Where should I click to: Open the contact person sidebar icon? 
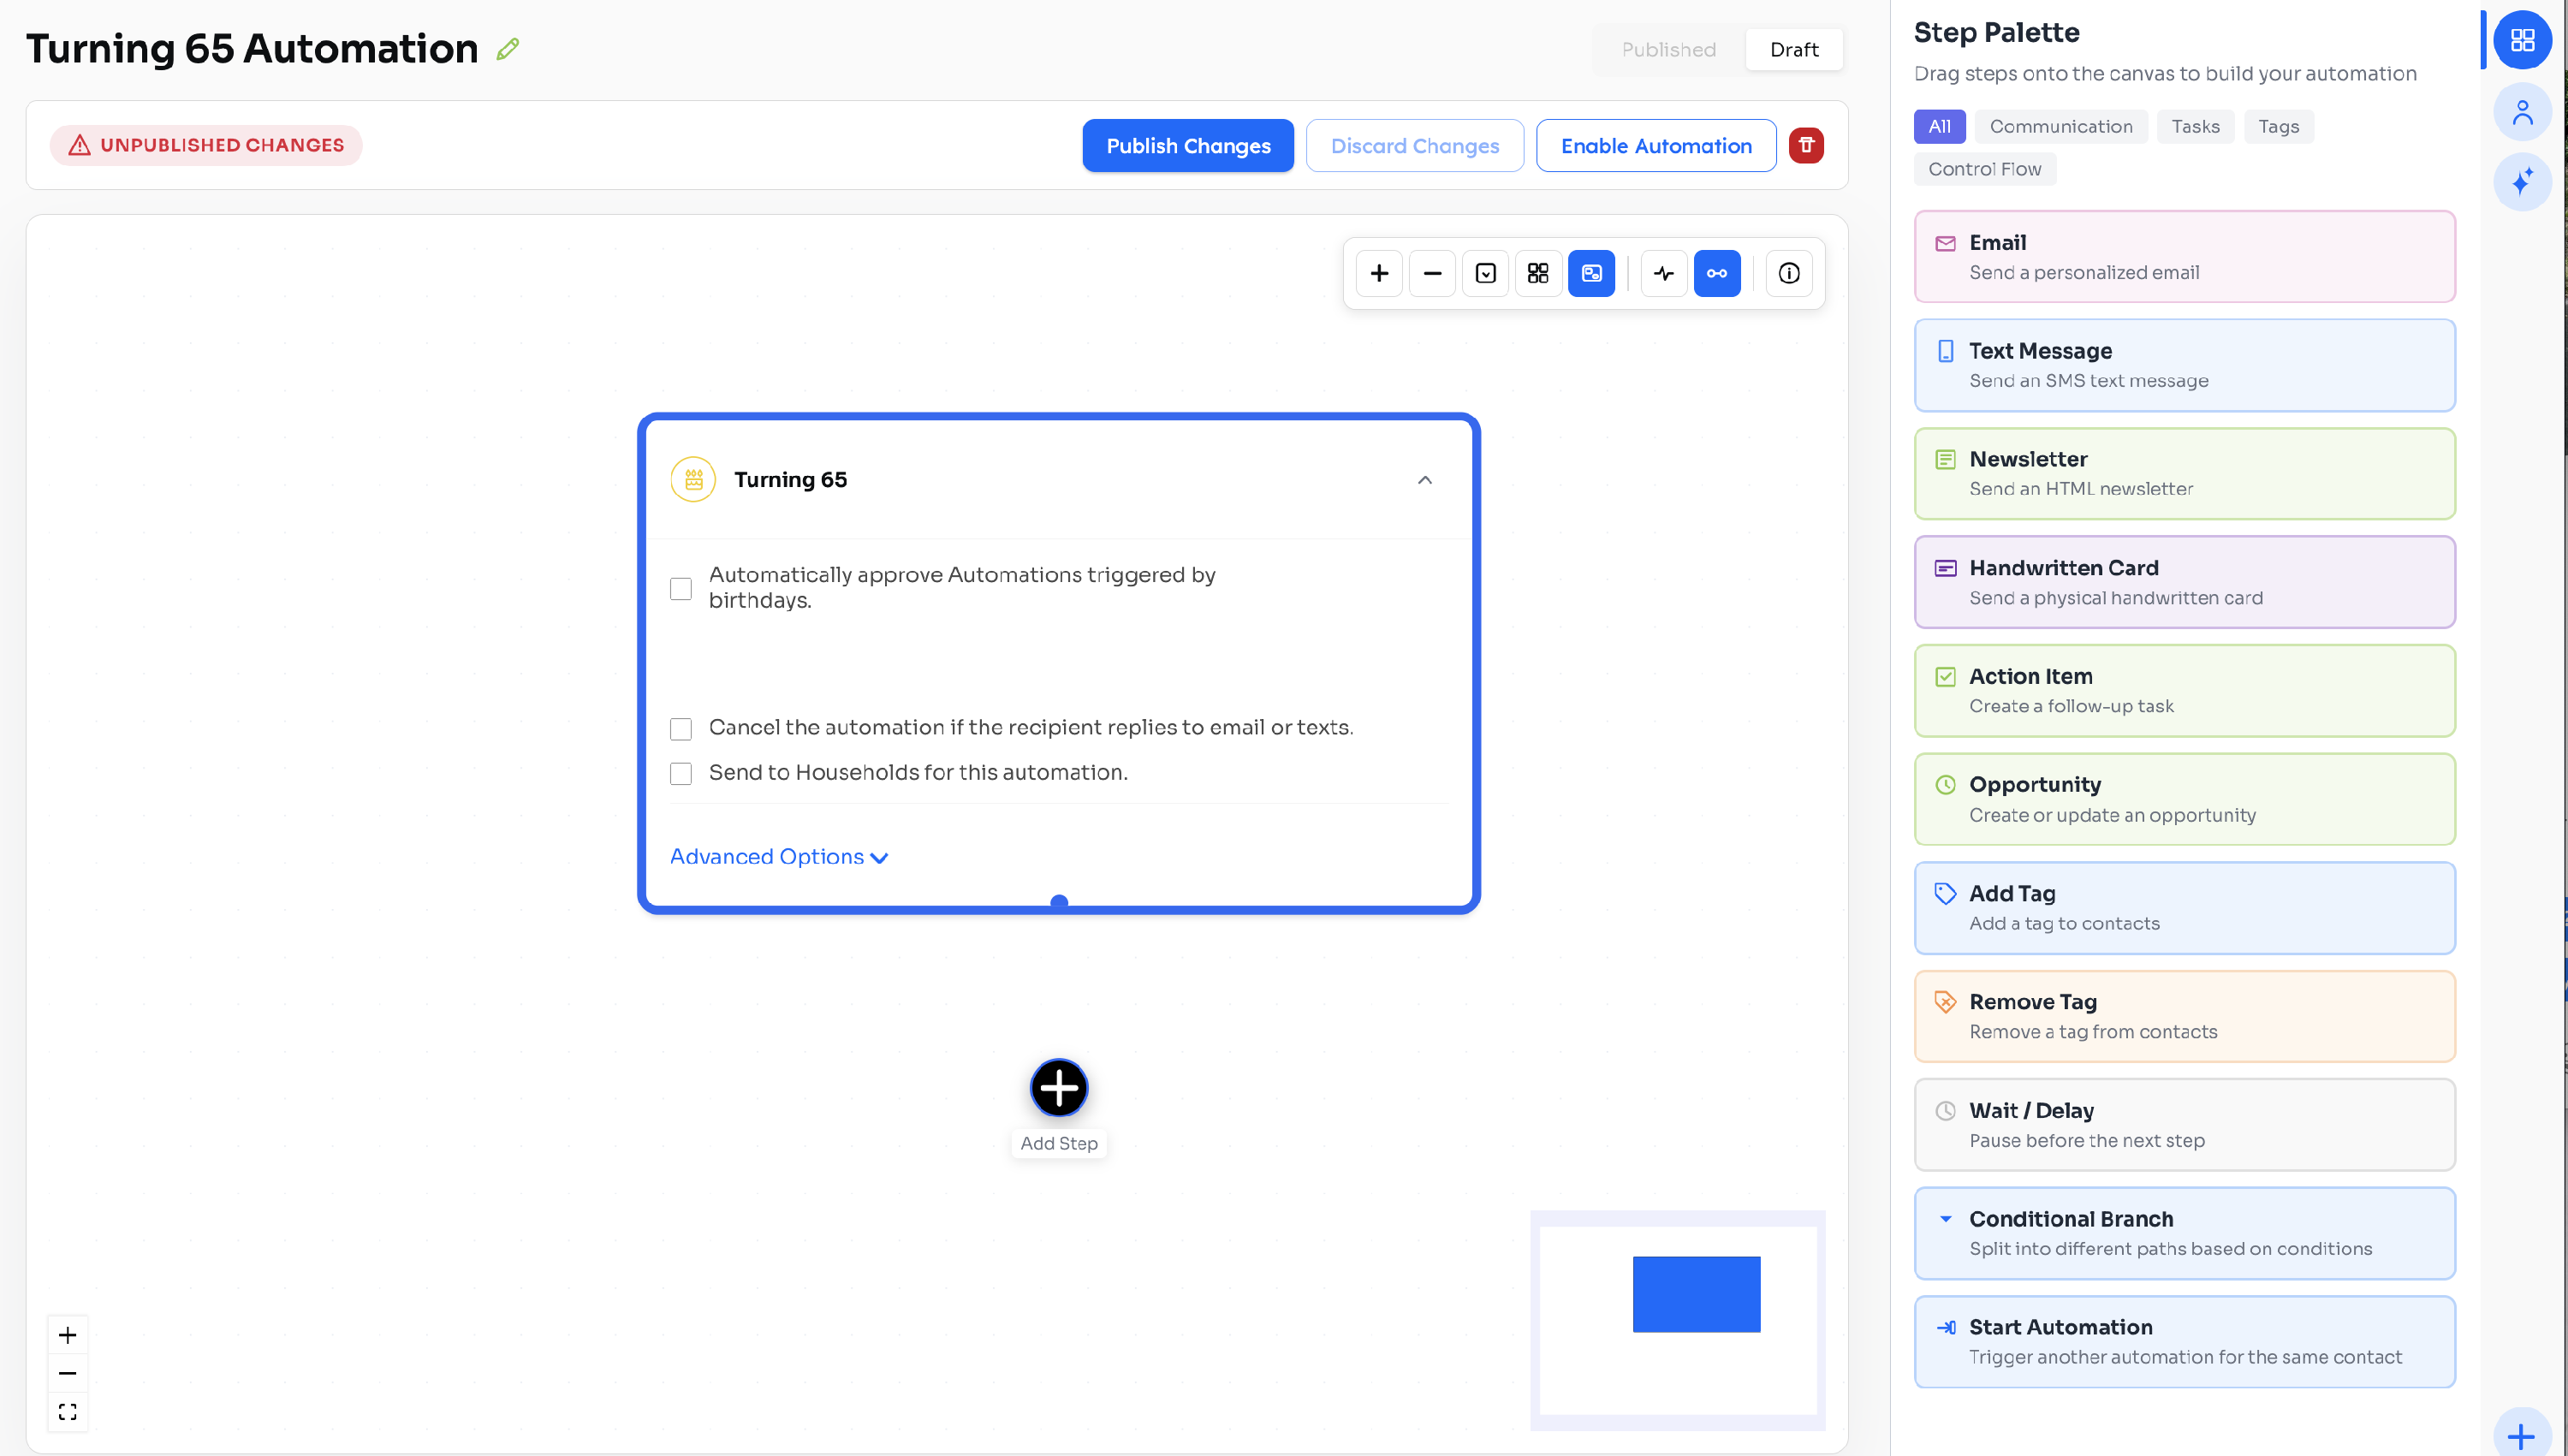pyautogui.click(x=2522, y=112)
